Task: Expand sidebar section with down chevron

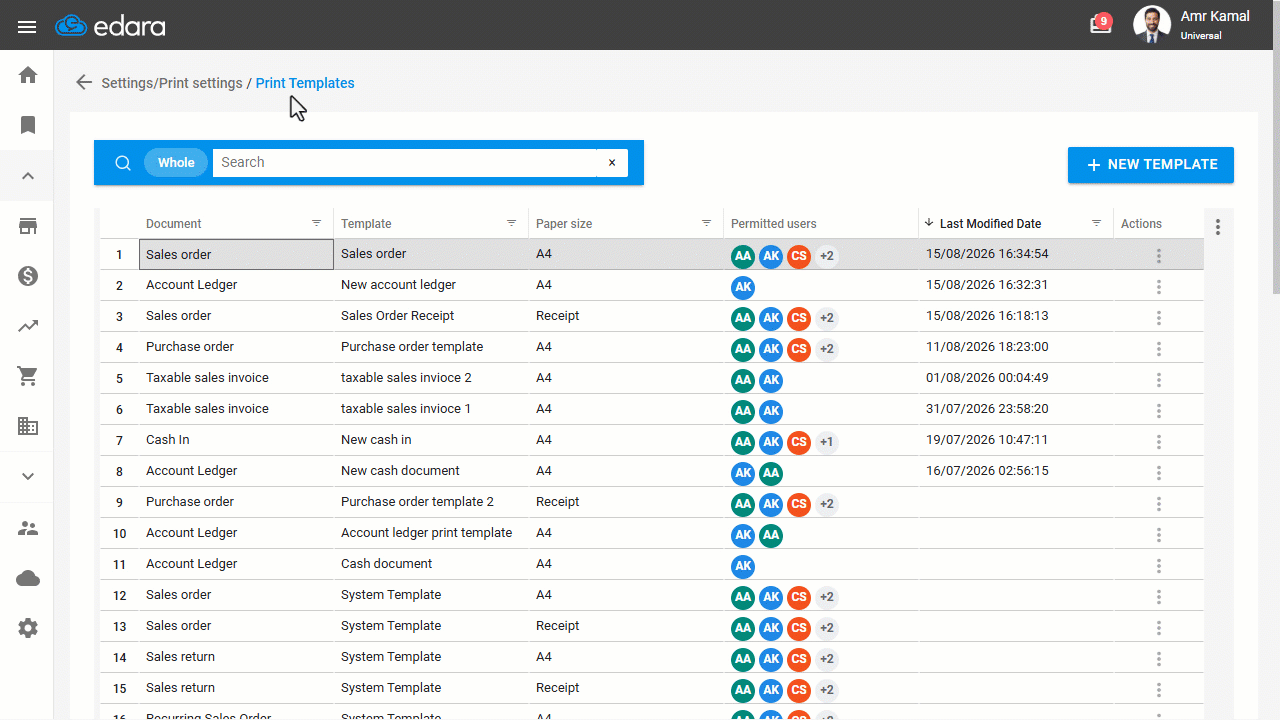Action: click(28, 477)
